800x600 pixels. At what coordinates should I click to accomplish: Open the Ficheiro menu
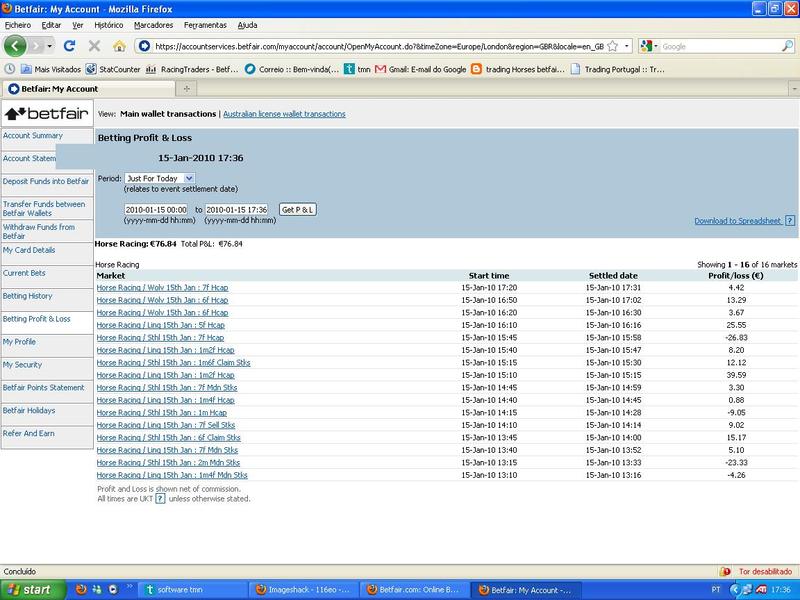pyautogui.click(x=18, y=25)
